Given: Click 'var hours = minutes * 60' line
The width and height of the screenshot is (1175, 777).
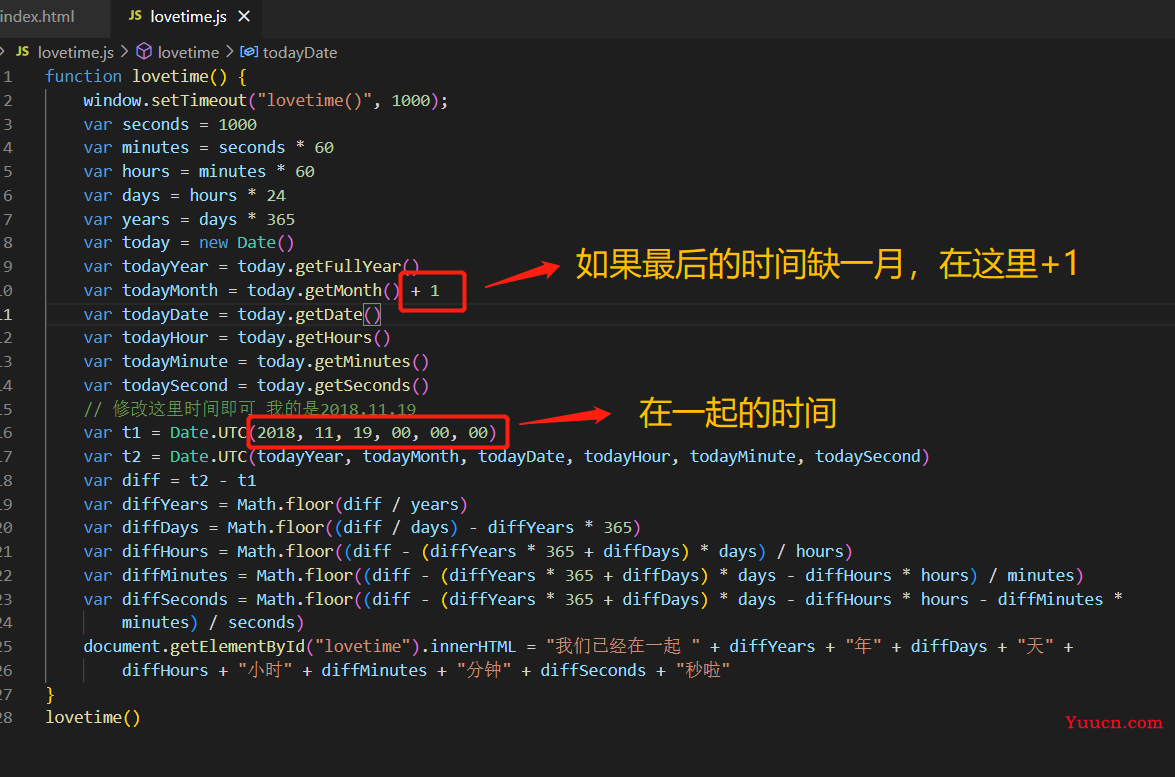Looking at the screenshot, I should point(199,172).
